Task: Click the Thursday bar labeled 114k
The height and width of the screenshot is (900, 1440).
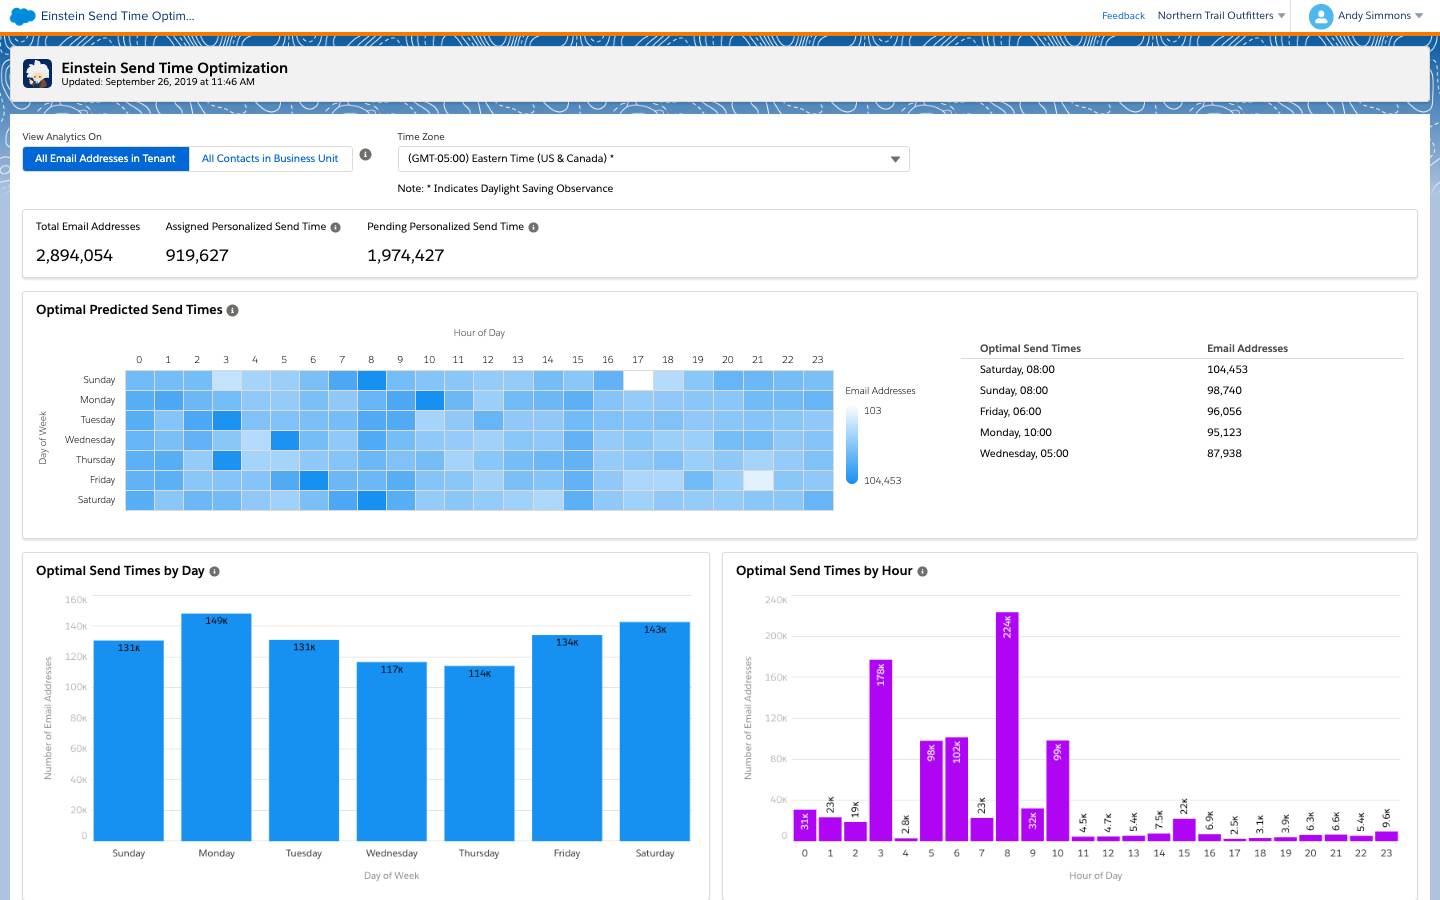Action: [479, 753]
